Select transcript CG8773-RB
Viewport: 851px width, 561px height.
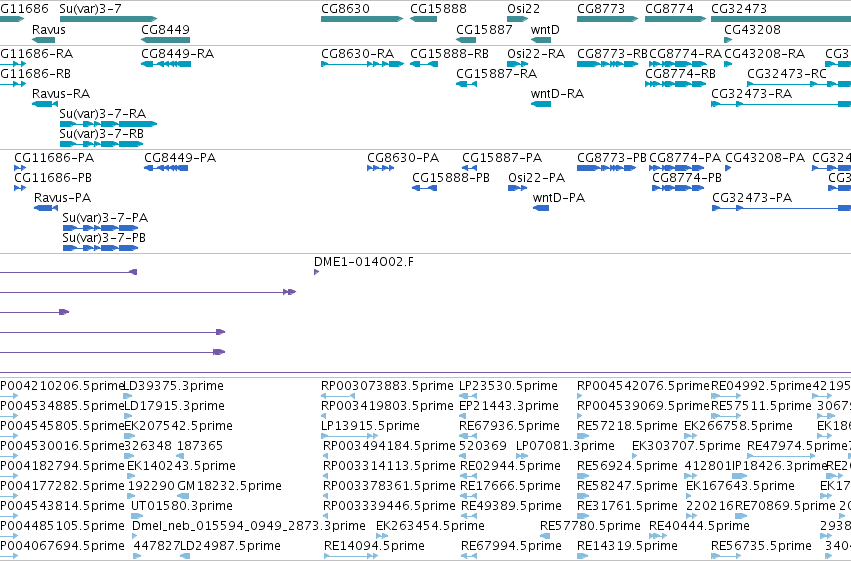608,64
